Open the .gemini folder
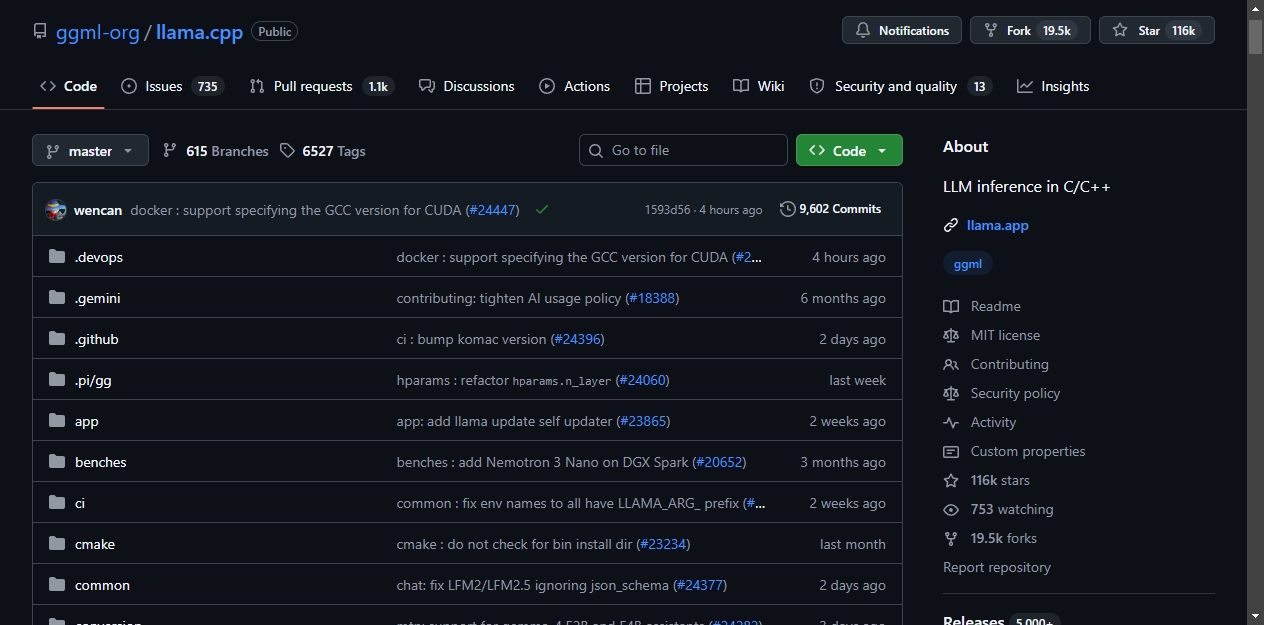This screenshot has height=625, width=1264. point(98,298)
